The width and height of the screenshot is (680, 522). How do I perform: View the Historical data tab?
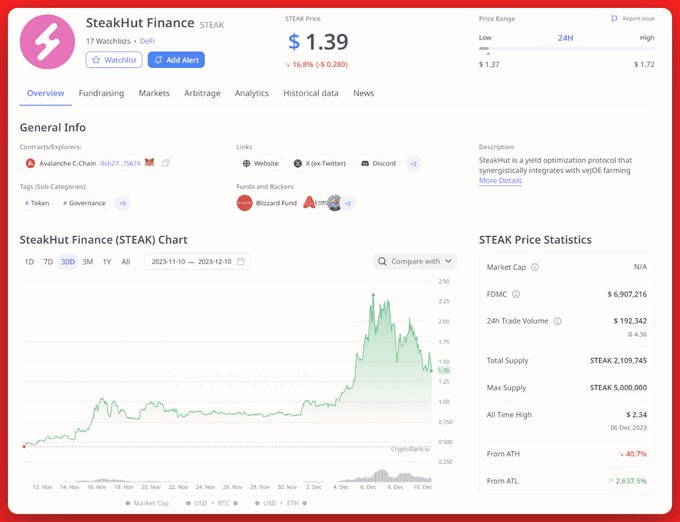click(311, 93)
